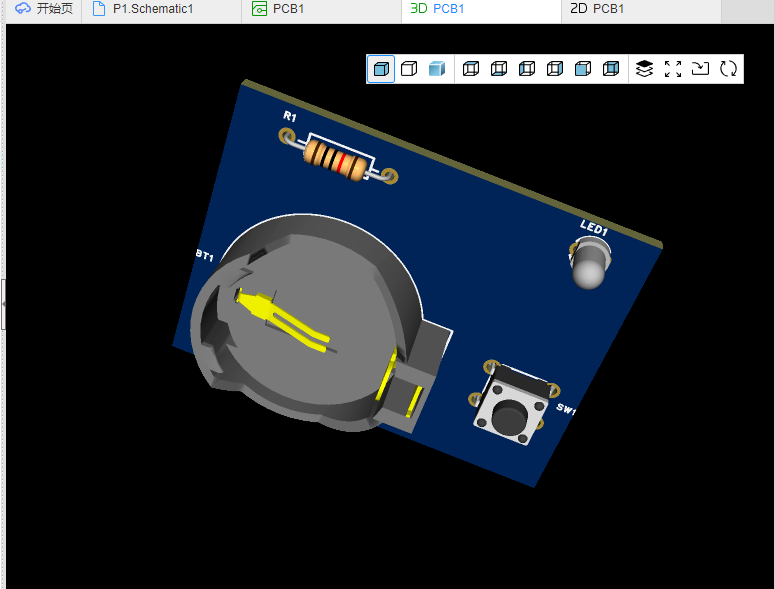This screenshot has width=775, height=589.
Task: Expand the collapsed left side panel handle
Action: pos(3,304)
